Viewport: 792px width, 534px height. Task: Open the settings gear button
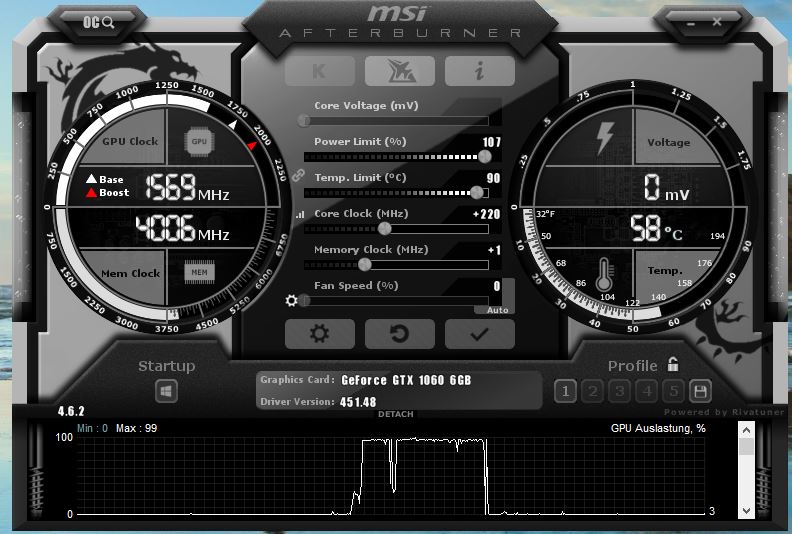point(320,334)
